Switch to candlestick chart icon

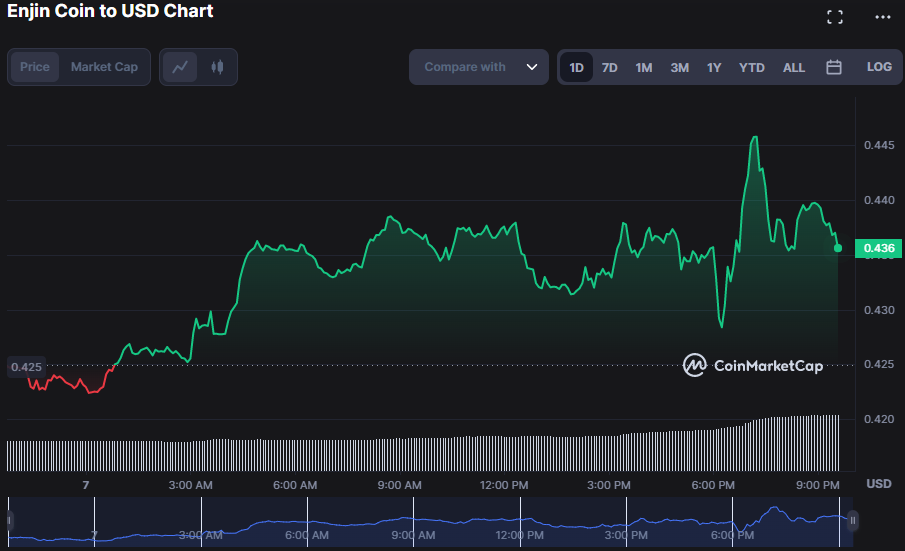(x=217, y=67)
